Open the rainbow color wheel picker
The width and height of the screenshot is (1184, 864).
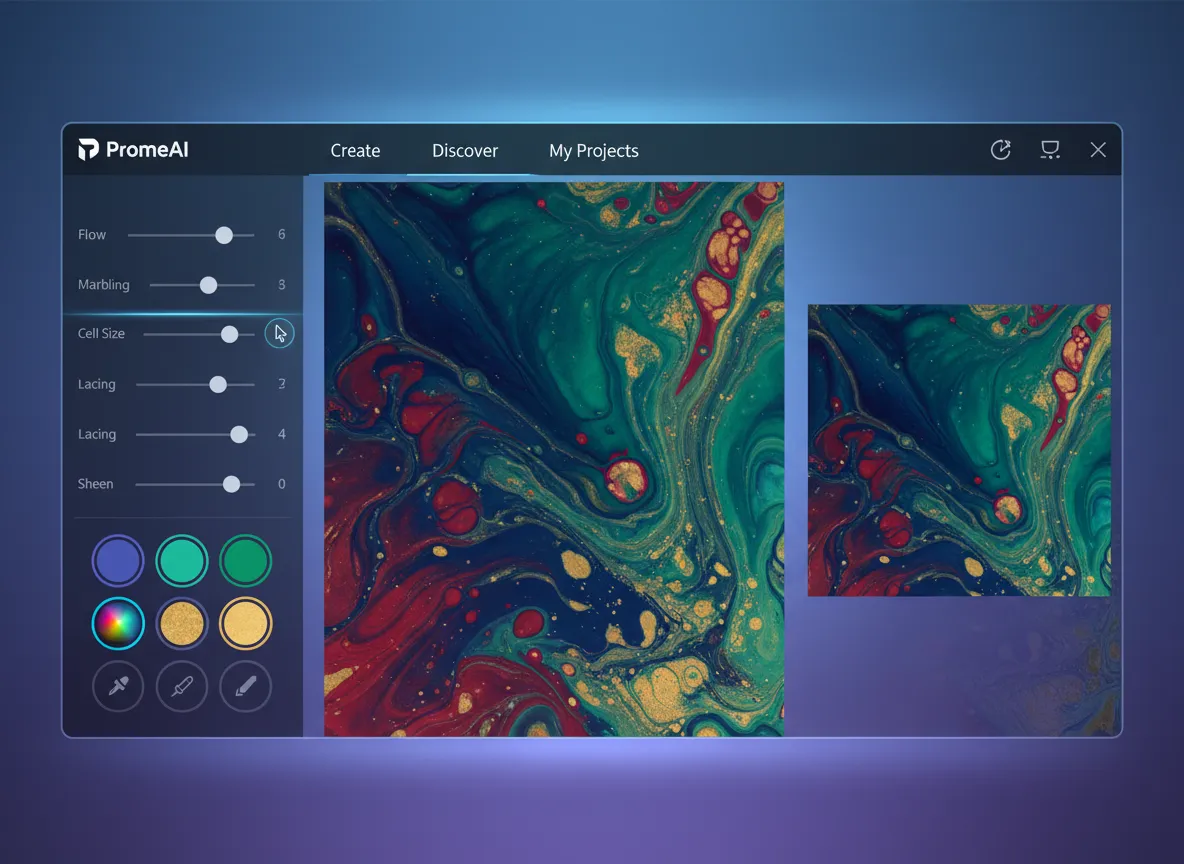[x=118, y=624]
